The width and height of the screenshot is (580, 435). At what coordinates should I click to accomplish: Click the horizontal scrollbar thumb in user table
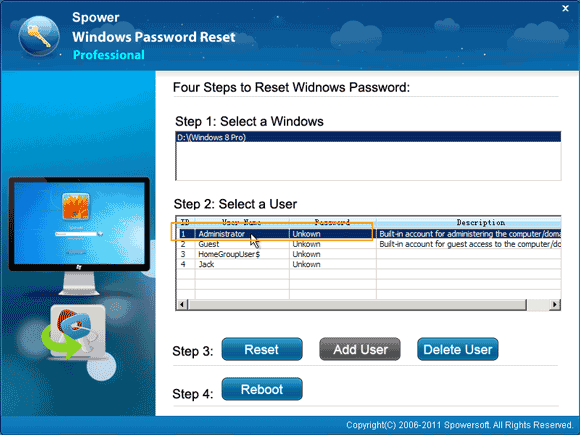click(x=357, y=304)
